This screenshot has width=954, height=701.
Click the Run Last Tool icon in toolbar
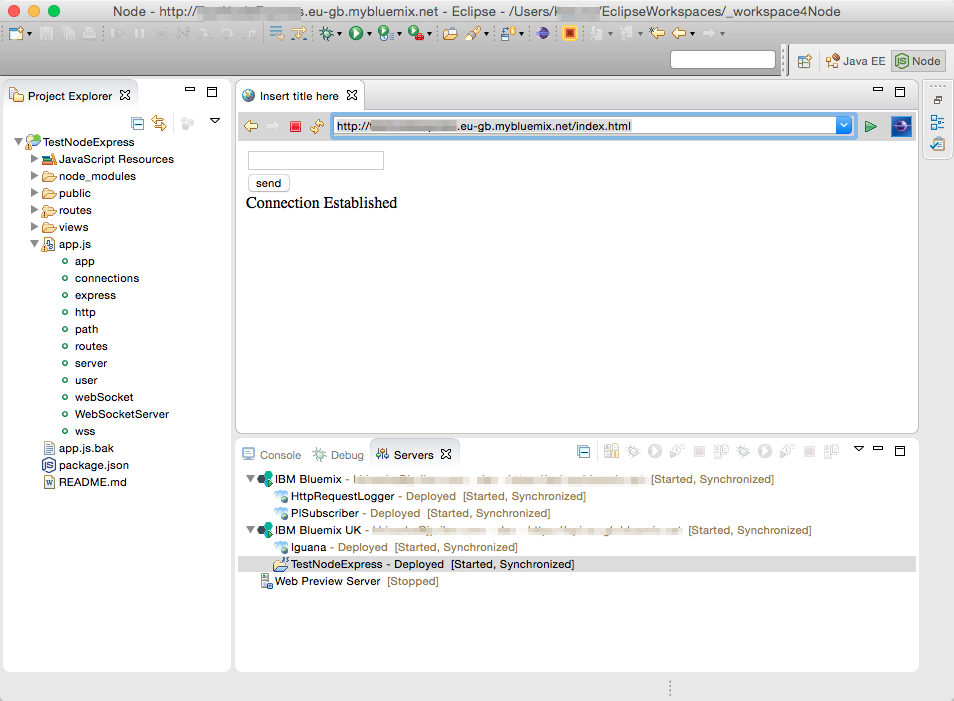click(x=416, y=33)
